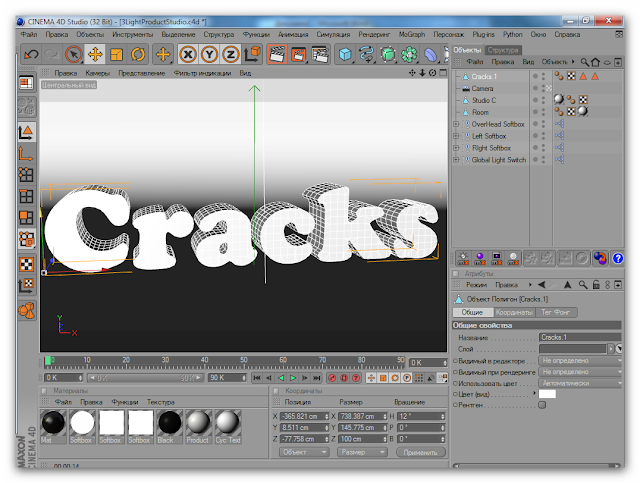Open the Объект coordinates dropdown

(304, 452)
